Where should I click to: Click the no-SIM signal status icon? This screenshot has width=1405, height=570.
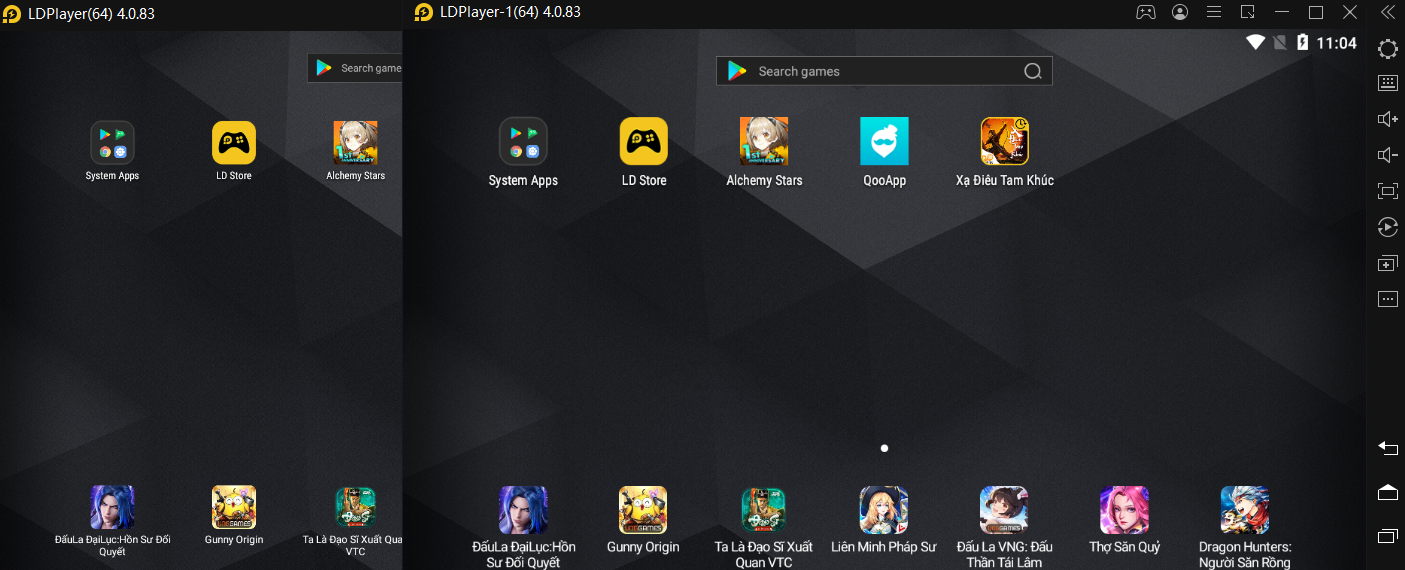click(x=1279, y=42)
